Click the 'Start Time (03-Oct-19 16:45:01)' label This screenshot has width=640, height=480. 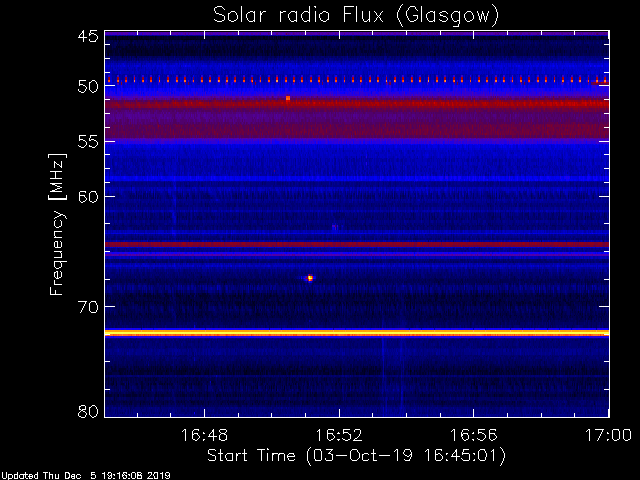pos(356,456)
